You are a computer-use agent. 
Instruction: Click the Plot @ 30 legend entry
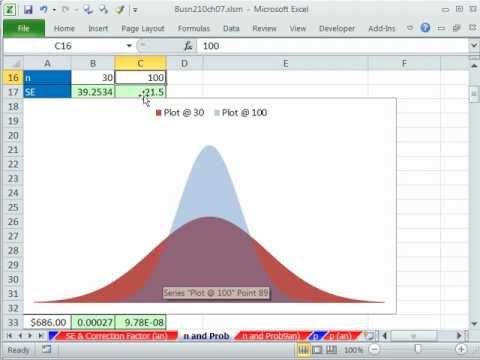coord(180,113)
